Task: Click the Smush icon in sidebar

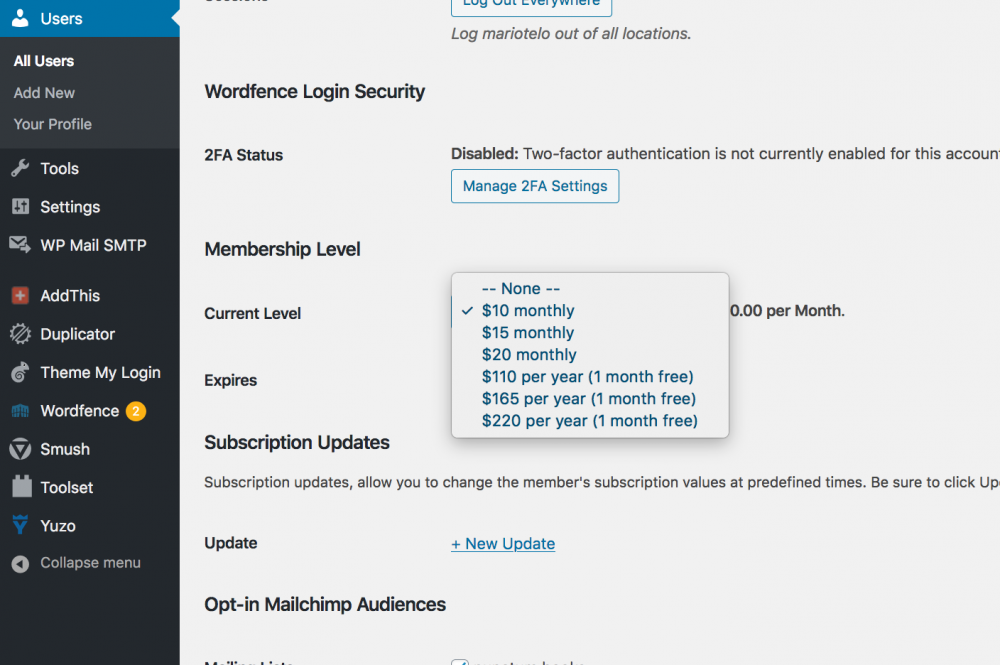Action: [x=20, y=449]
